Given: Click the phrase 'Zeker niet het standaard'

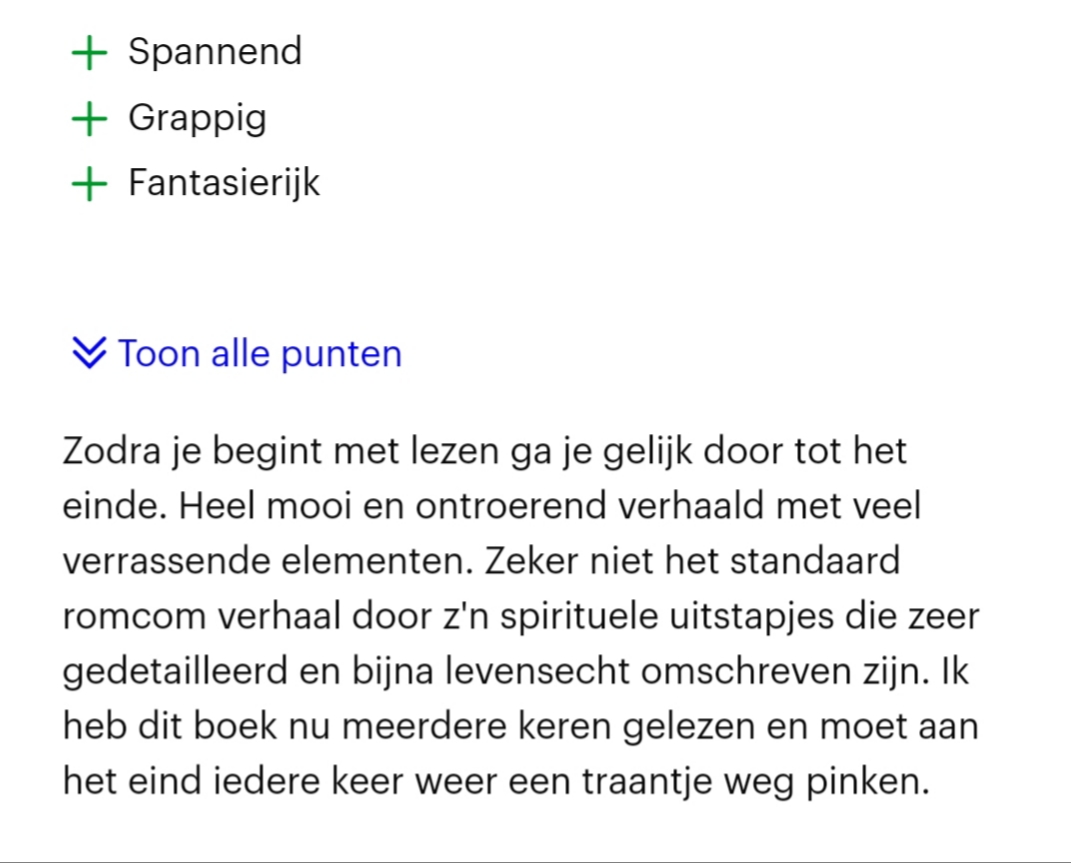Looking at the screenshot, I should click(692, 561).
